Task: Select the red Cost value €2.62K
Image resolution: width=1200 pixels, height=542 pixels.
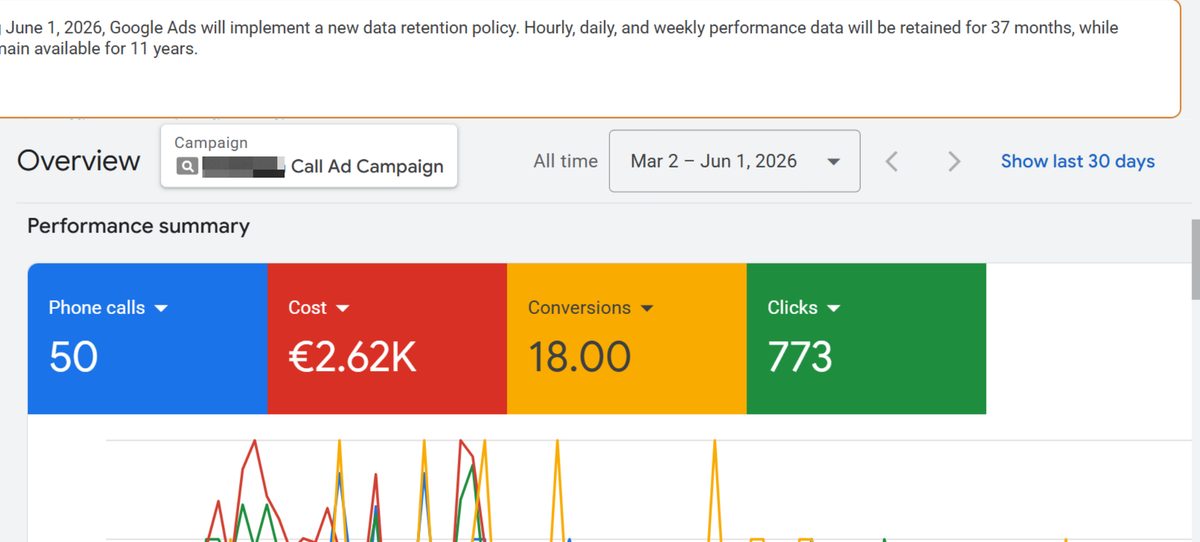Action: pos(352,357)
